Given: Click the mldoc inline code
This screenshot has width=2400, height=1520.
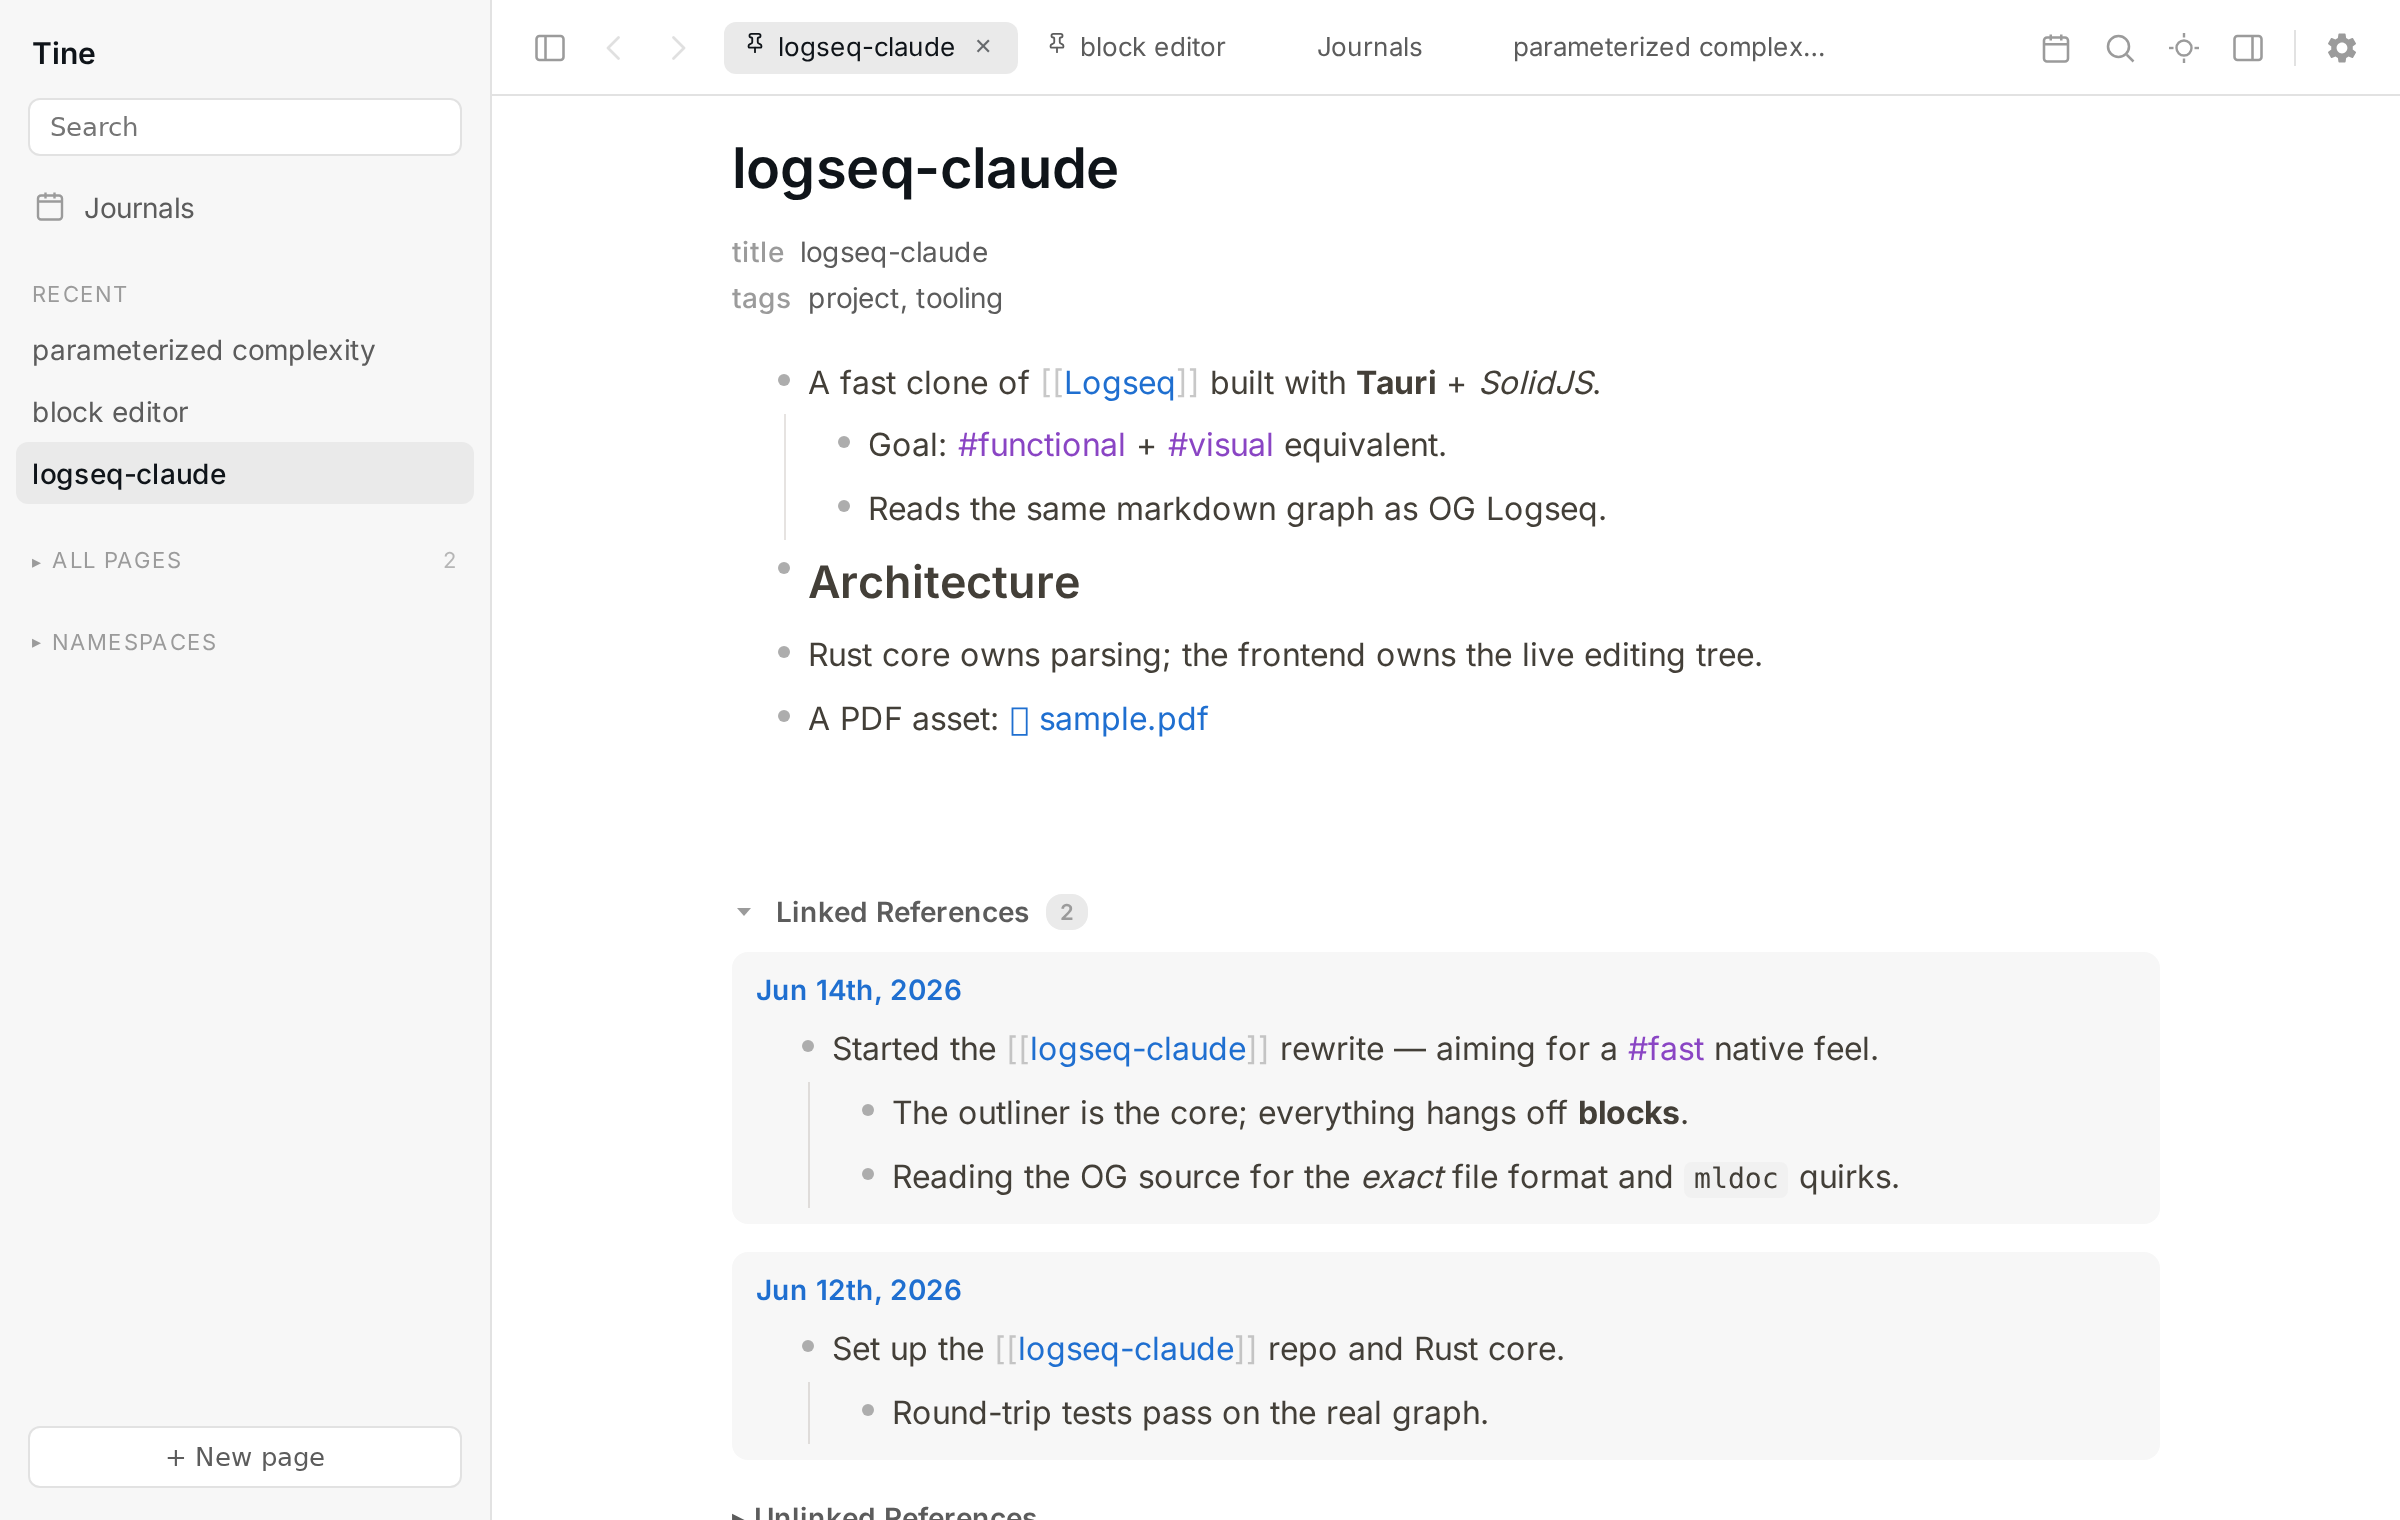Looking at the screenshot, I should (x=1736, y=1178).
